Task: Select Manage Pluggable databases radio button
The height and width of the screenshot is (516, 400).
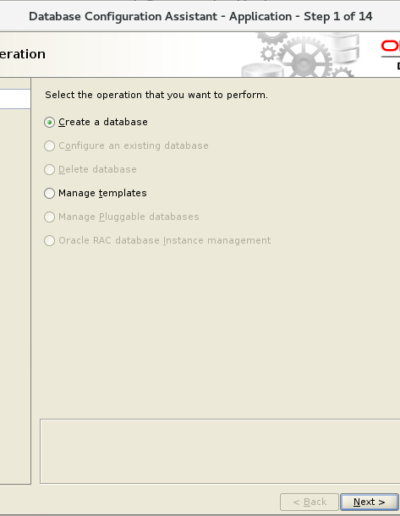Action: click(49, 217)
